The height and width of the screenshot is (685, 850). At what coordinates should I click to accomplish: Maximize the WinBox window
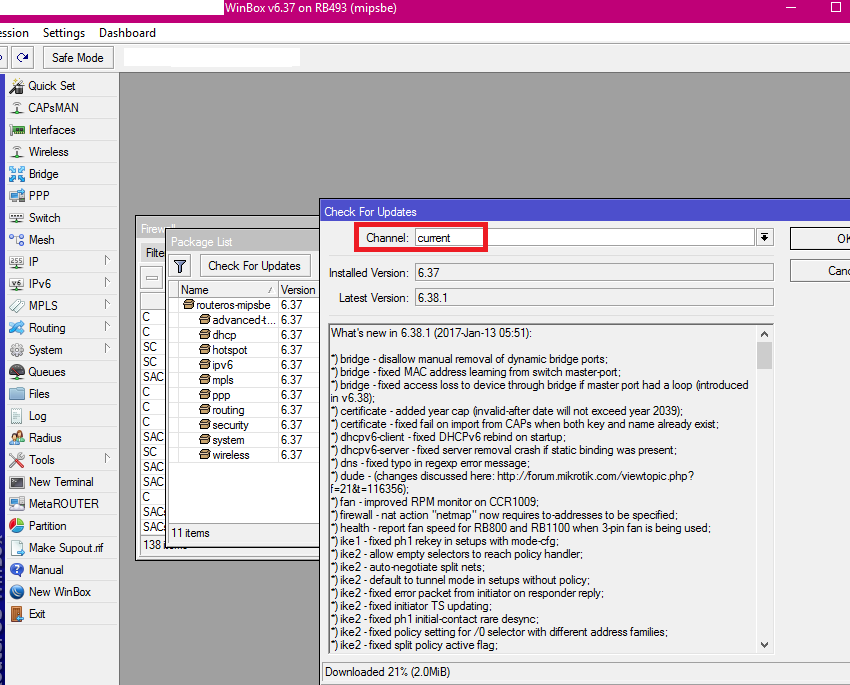(x=836, y=8)
